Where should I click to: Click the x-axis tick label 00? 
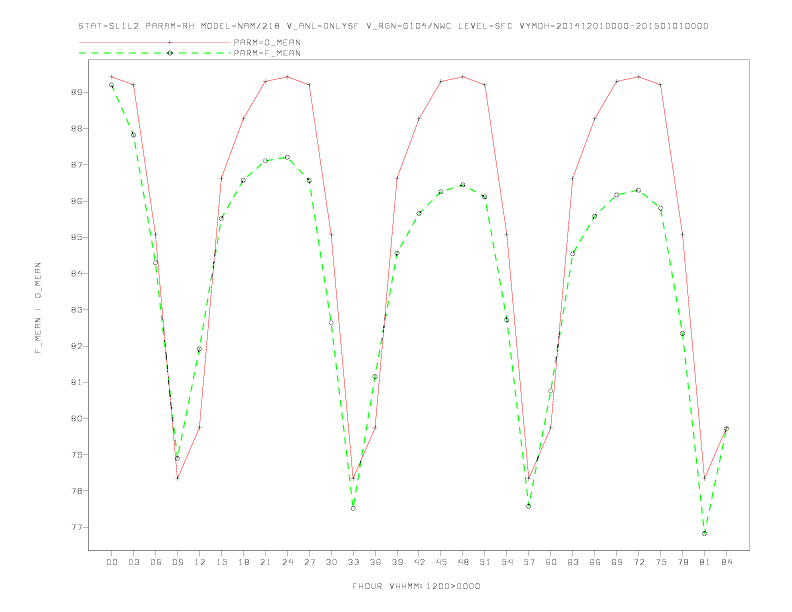click(x=112, y=562)
